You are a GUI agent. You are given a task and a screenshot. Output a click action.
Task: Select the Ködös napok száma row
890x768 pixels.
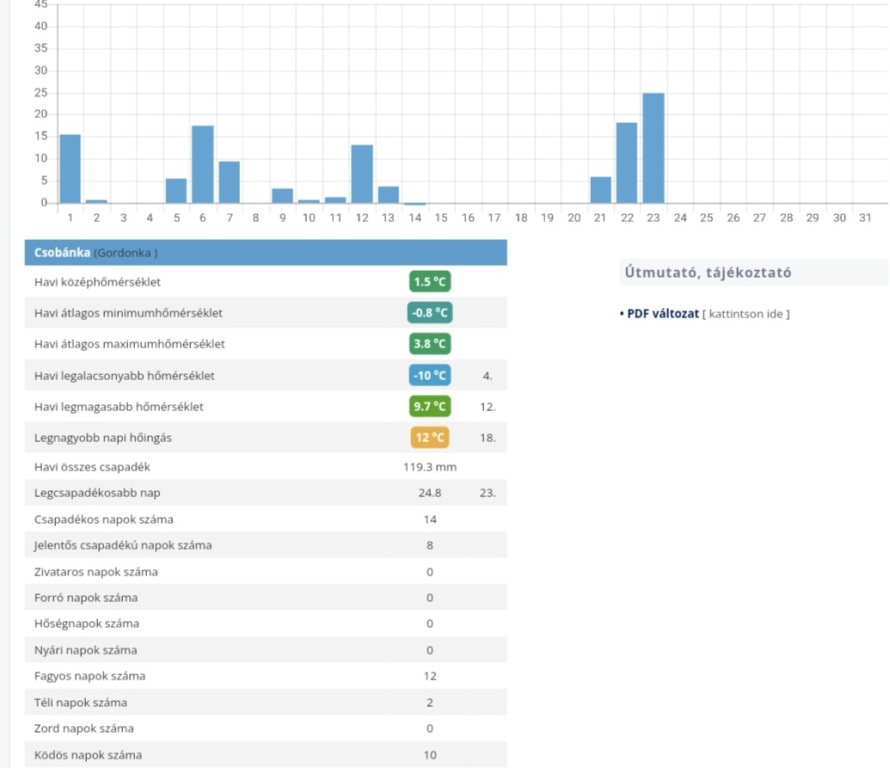(264, 754)
